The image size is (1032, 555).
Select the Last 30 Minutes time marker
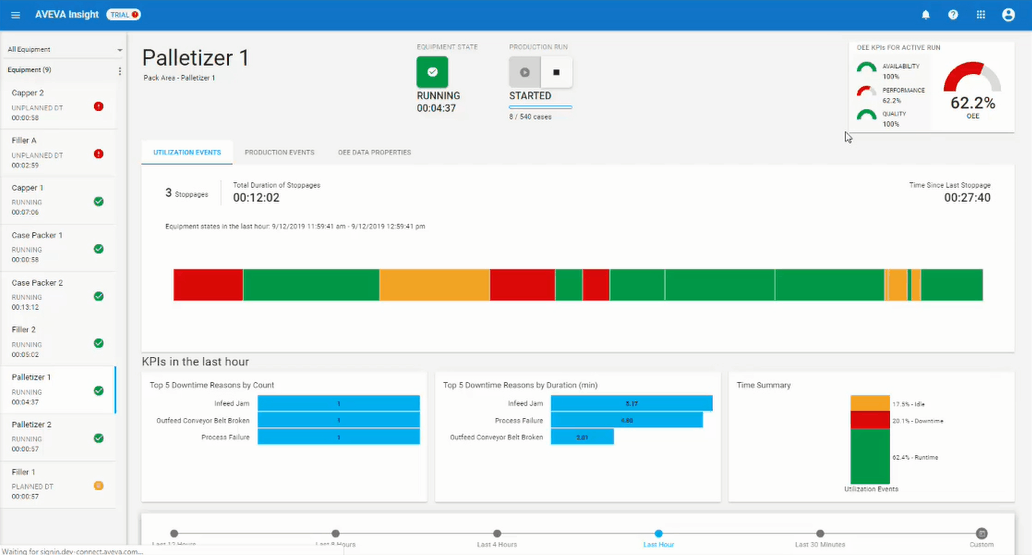820,534
